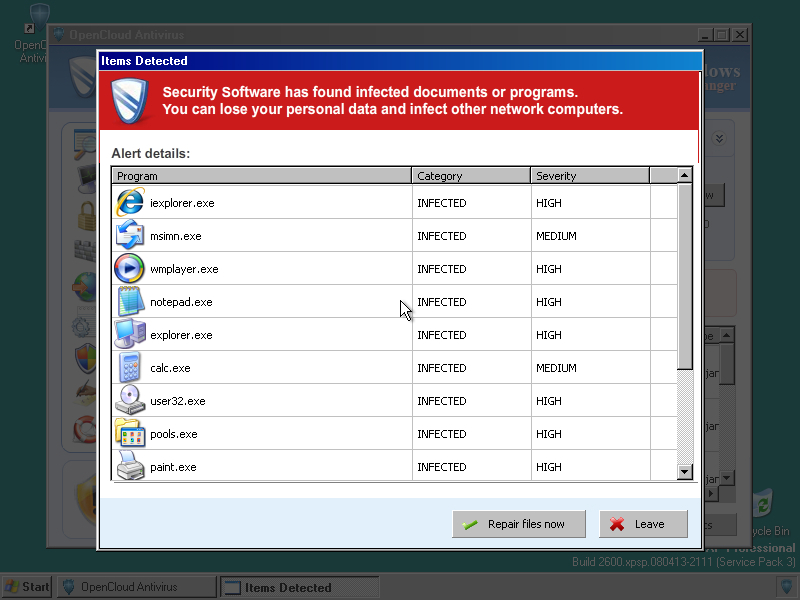800x600 pixels.
Task: Click the tray shield icon in the taskbar
Action: click(787, 586)
